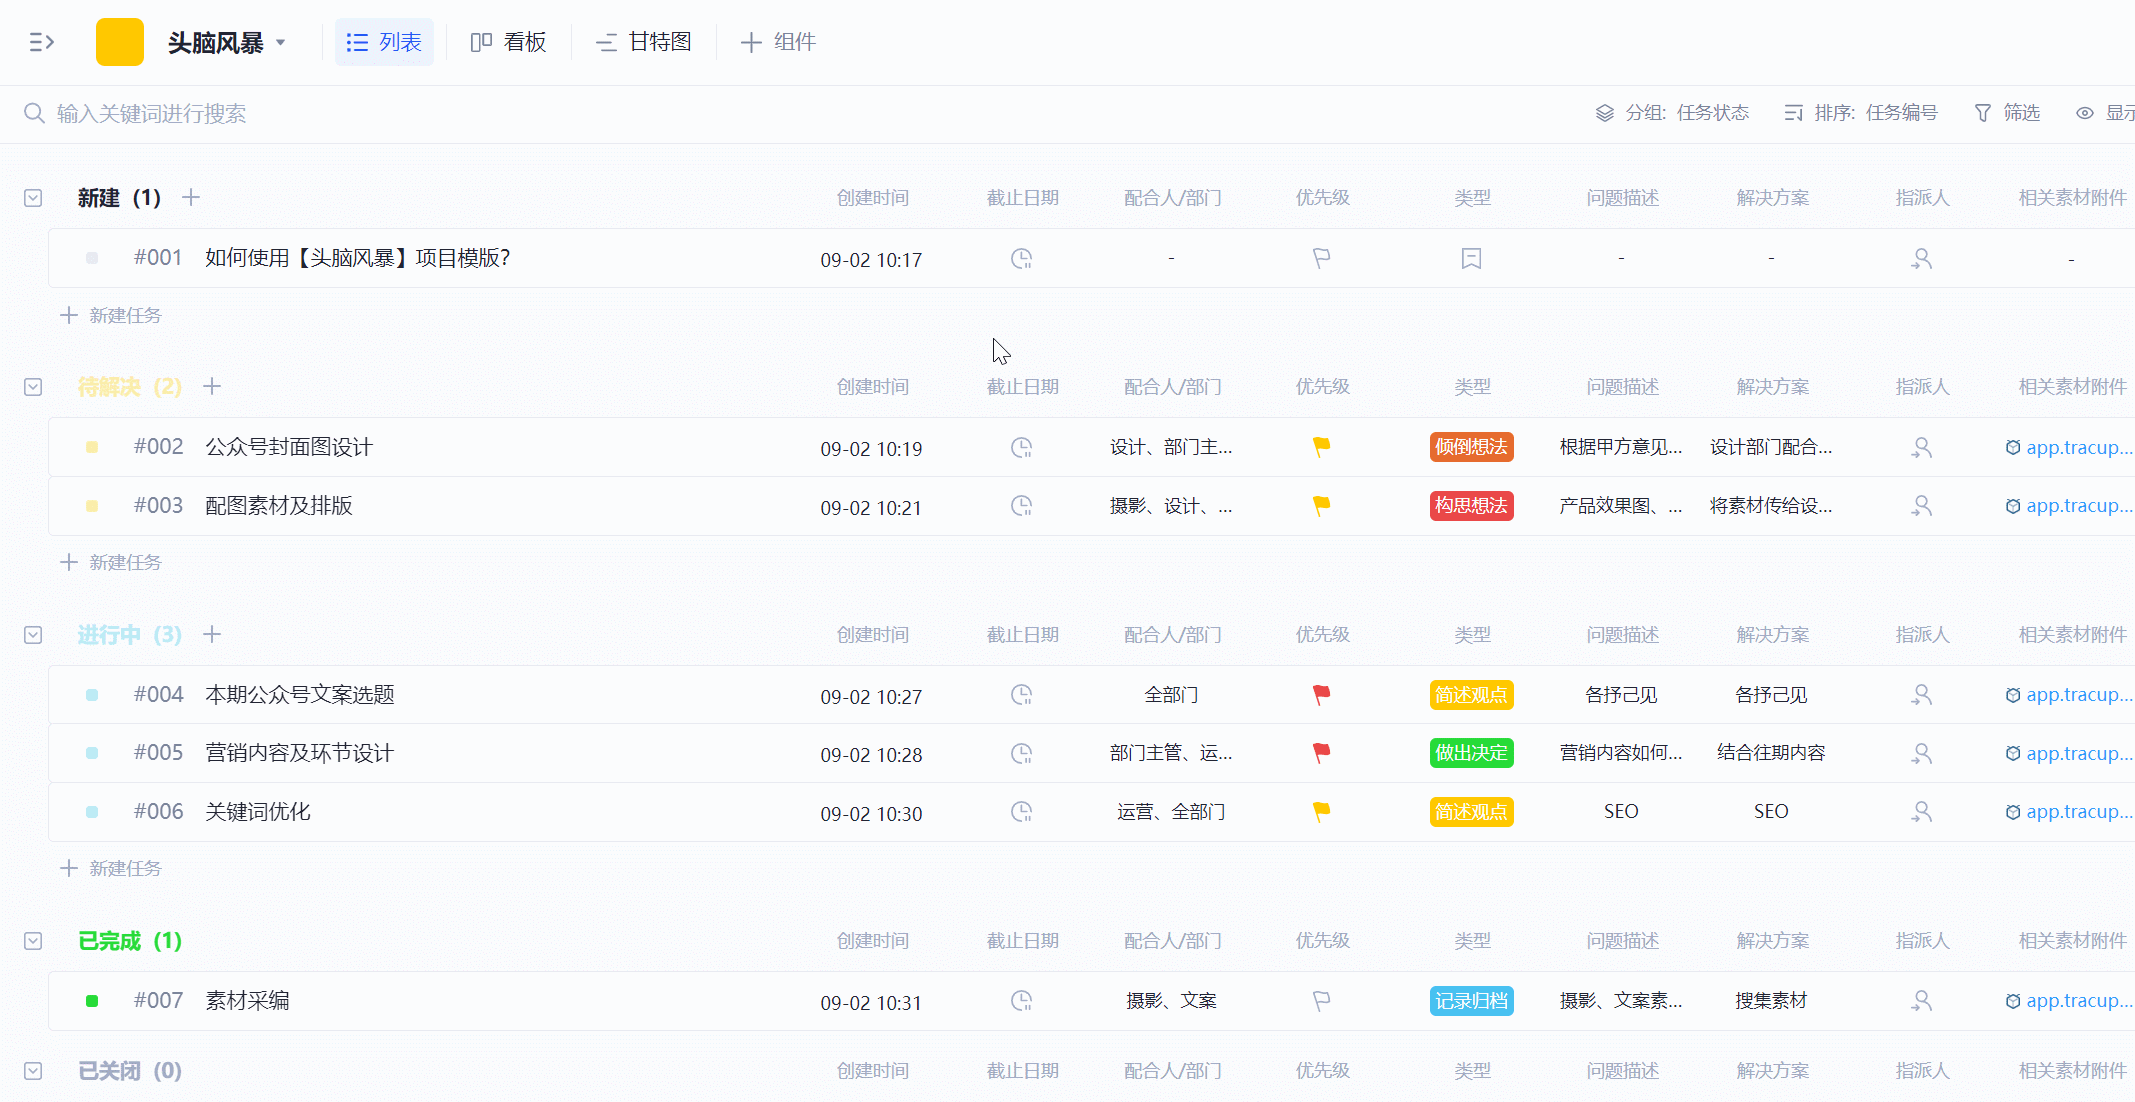Open 头脑风暴 project dropdown arrow
2135x1102 pixels.
point(281,43)
